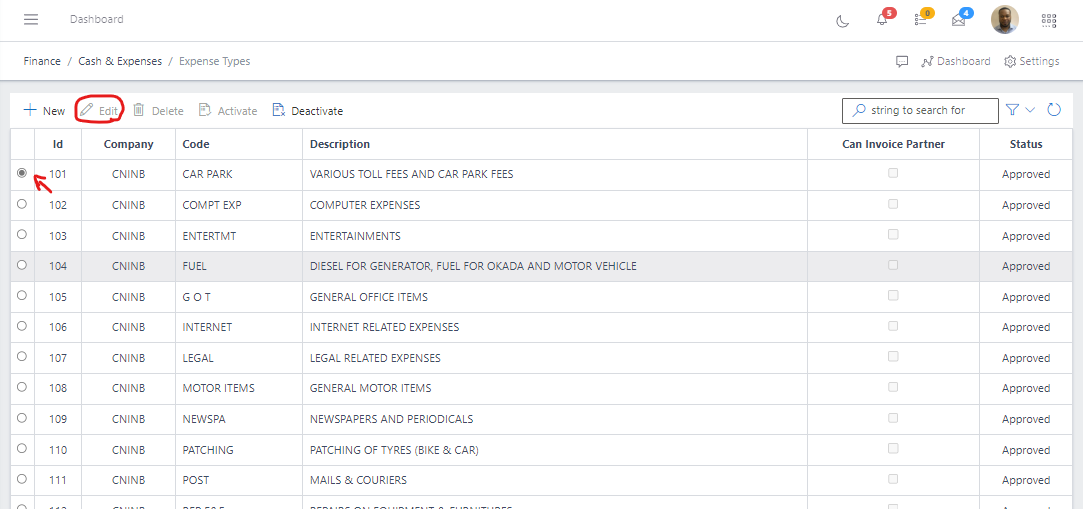The width and height of the screenshot is (1083, 509).
Task: Open the task list icon
Action: 920,20
